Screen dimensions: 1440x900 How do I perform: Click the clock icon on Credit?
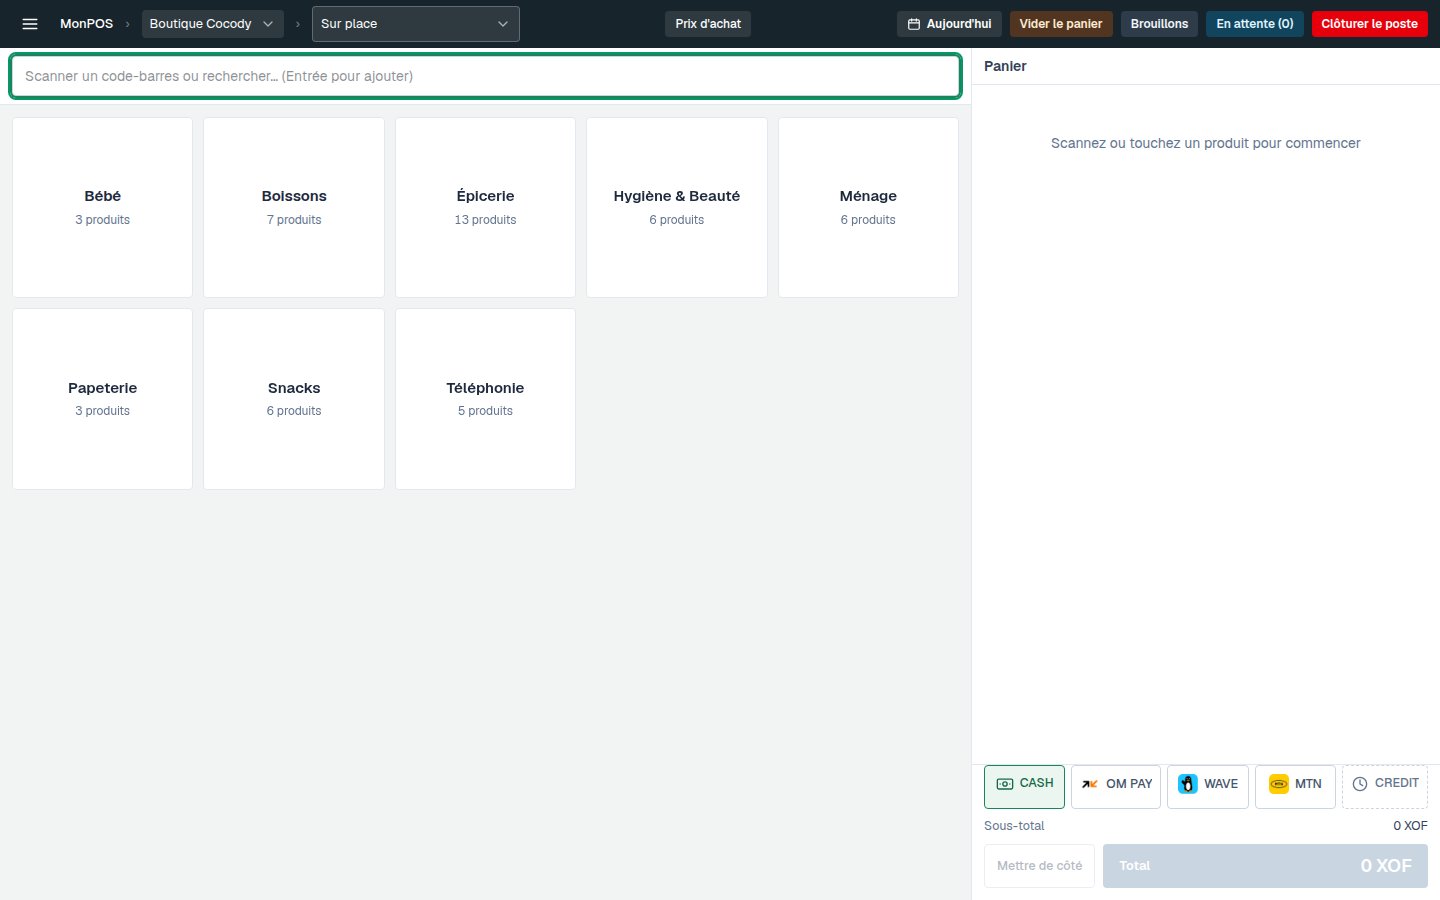[x=1360, y=784]
